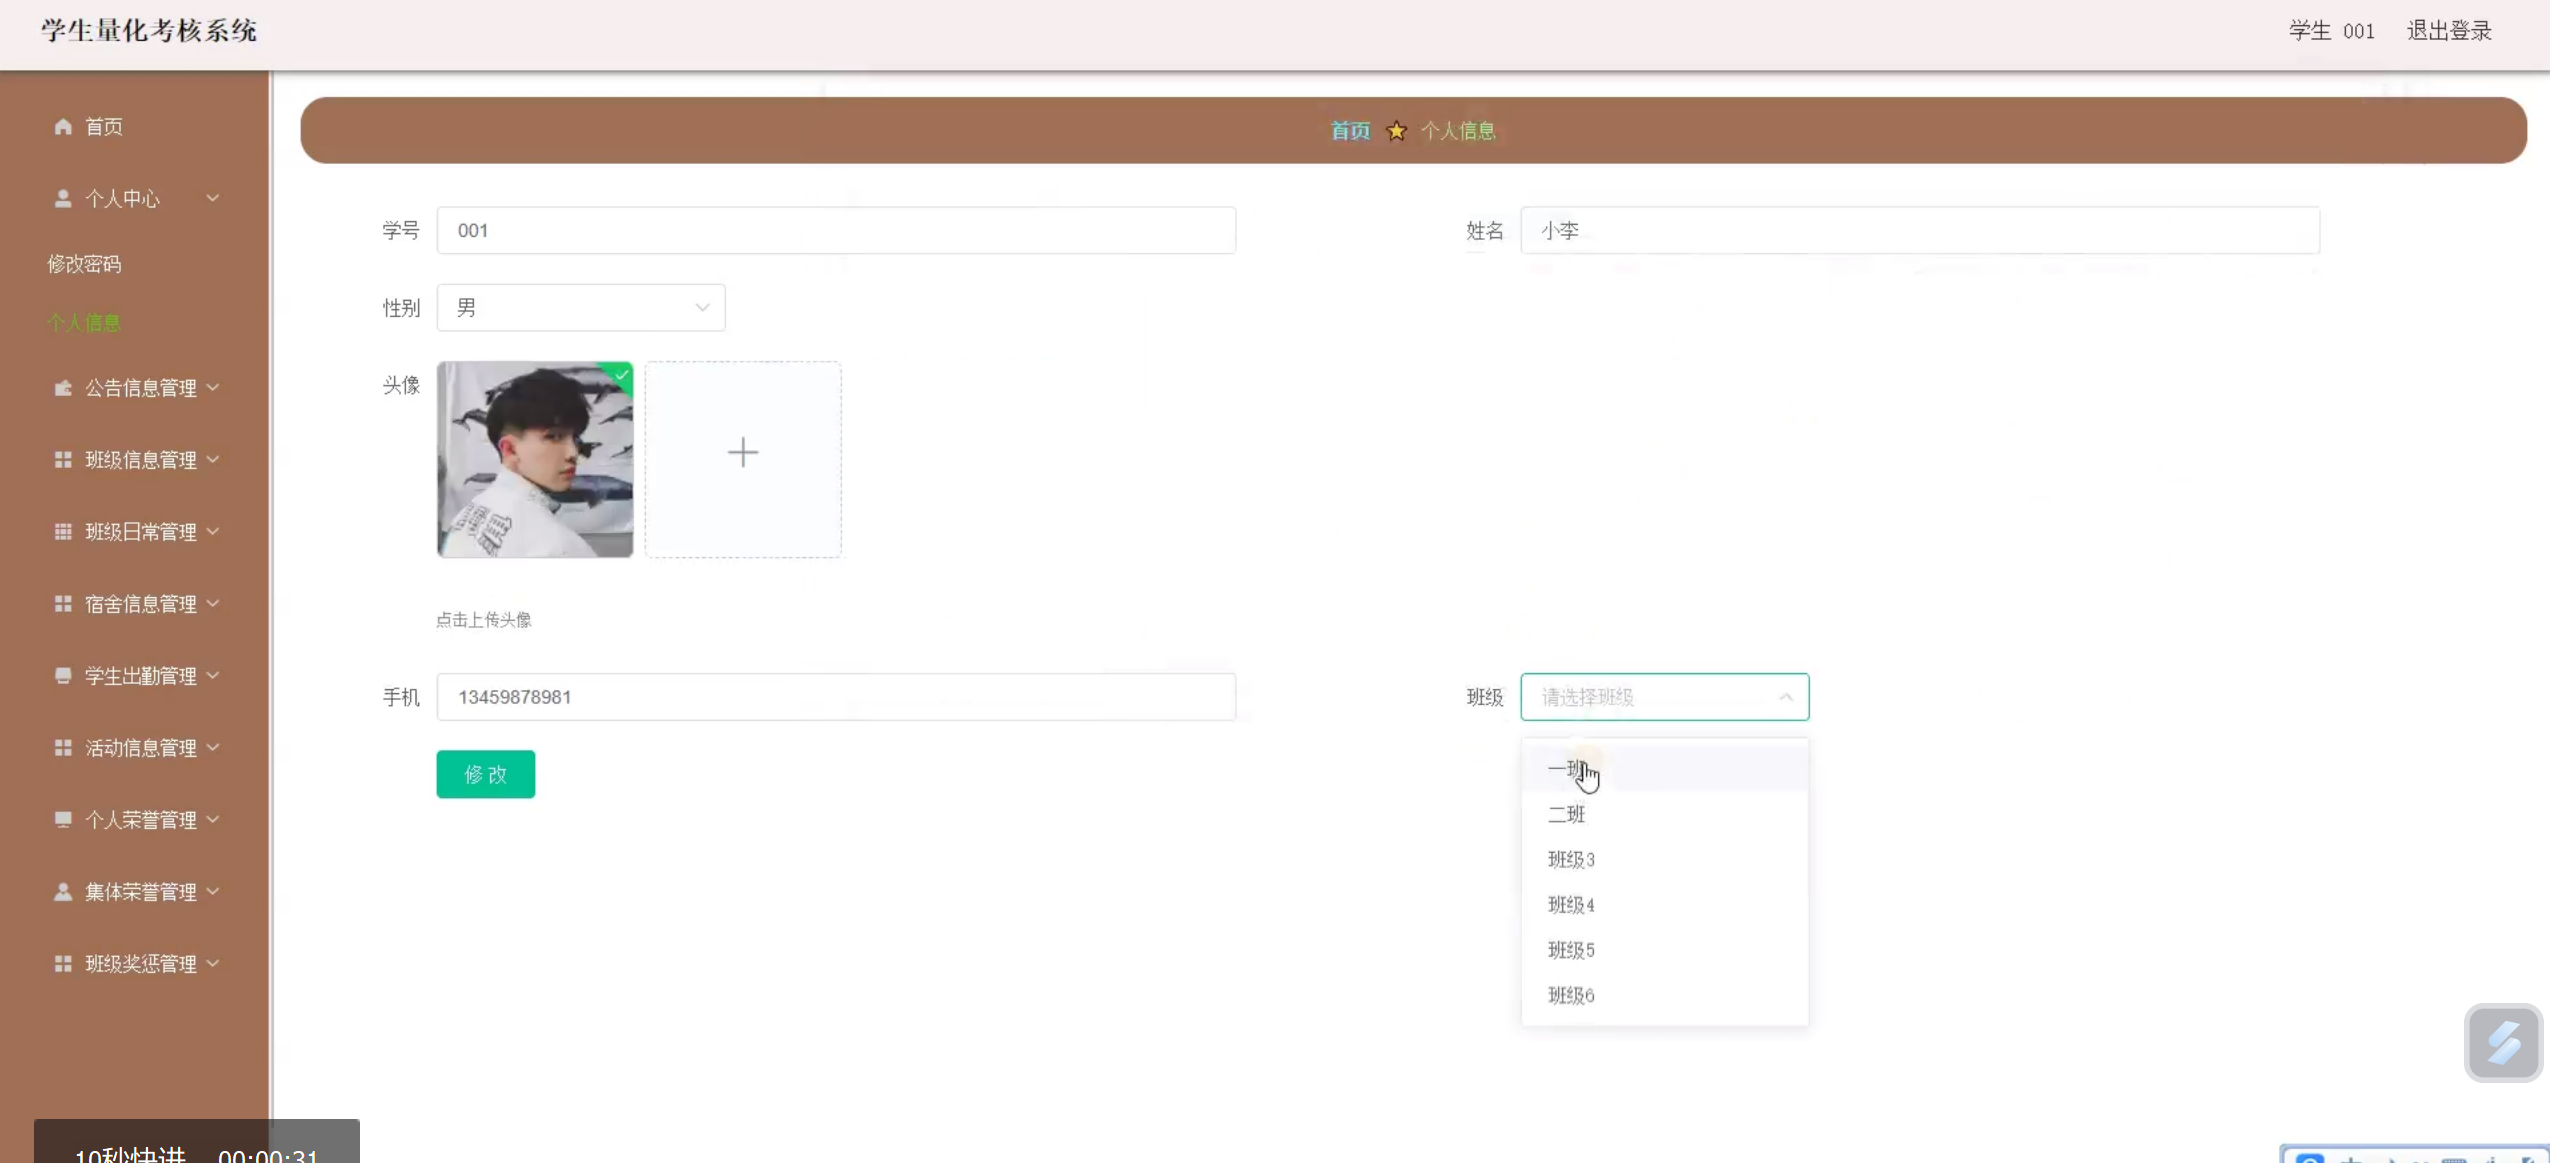The width and height of the screenshot is (2550, 1163).
Task: Click the 个人荣誉管理 monitor icon
Action: coord(63,820)
